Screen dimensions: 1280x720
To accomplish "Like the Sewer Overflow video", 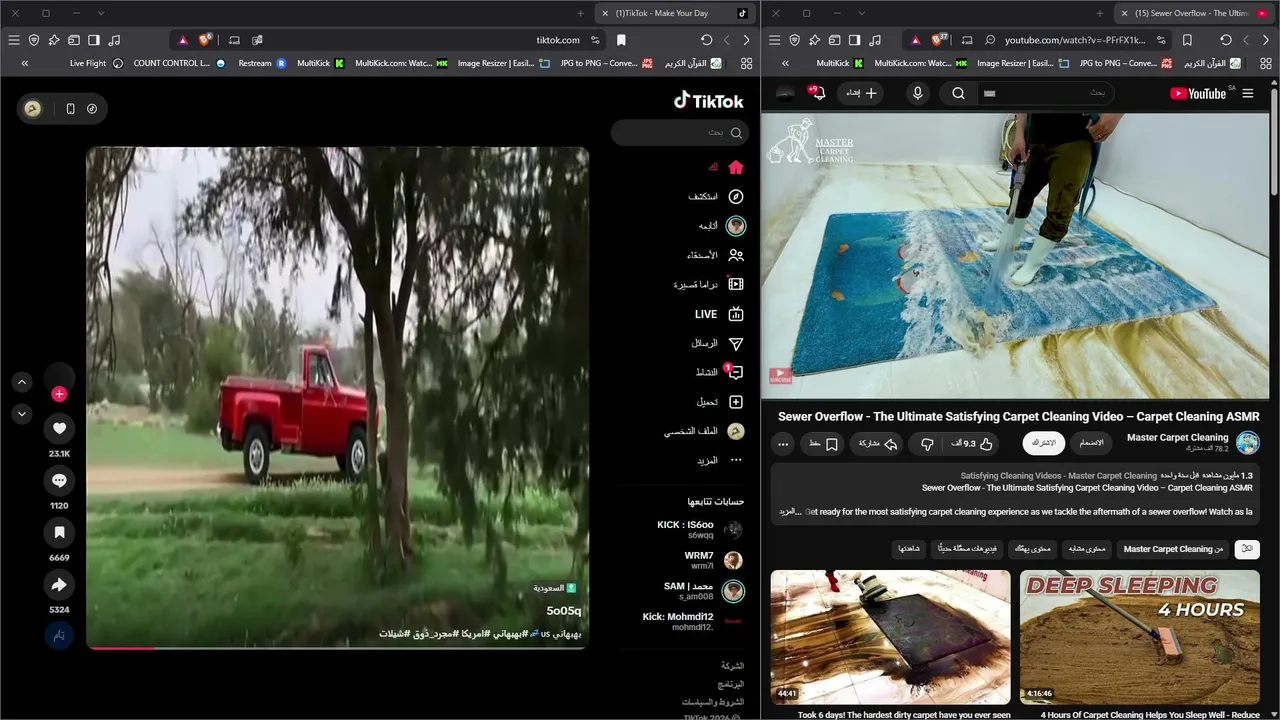I will [x=972, y=444].
